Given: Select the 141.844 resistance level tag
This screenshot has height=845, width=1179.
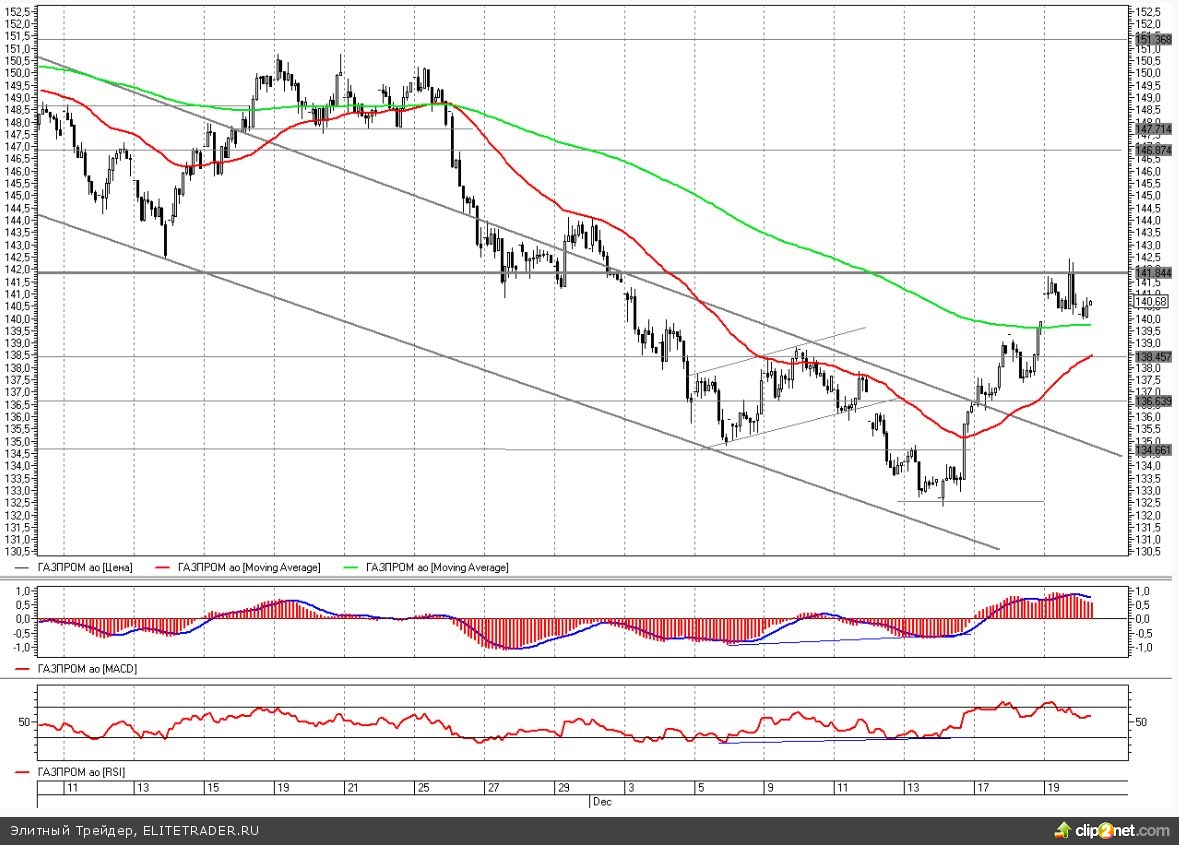Looking at the screenshot, I should pos(1152,272).
